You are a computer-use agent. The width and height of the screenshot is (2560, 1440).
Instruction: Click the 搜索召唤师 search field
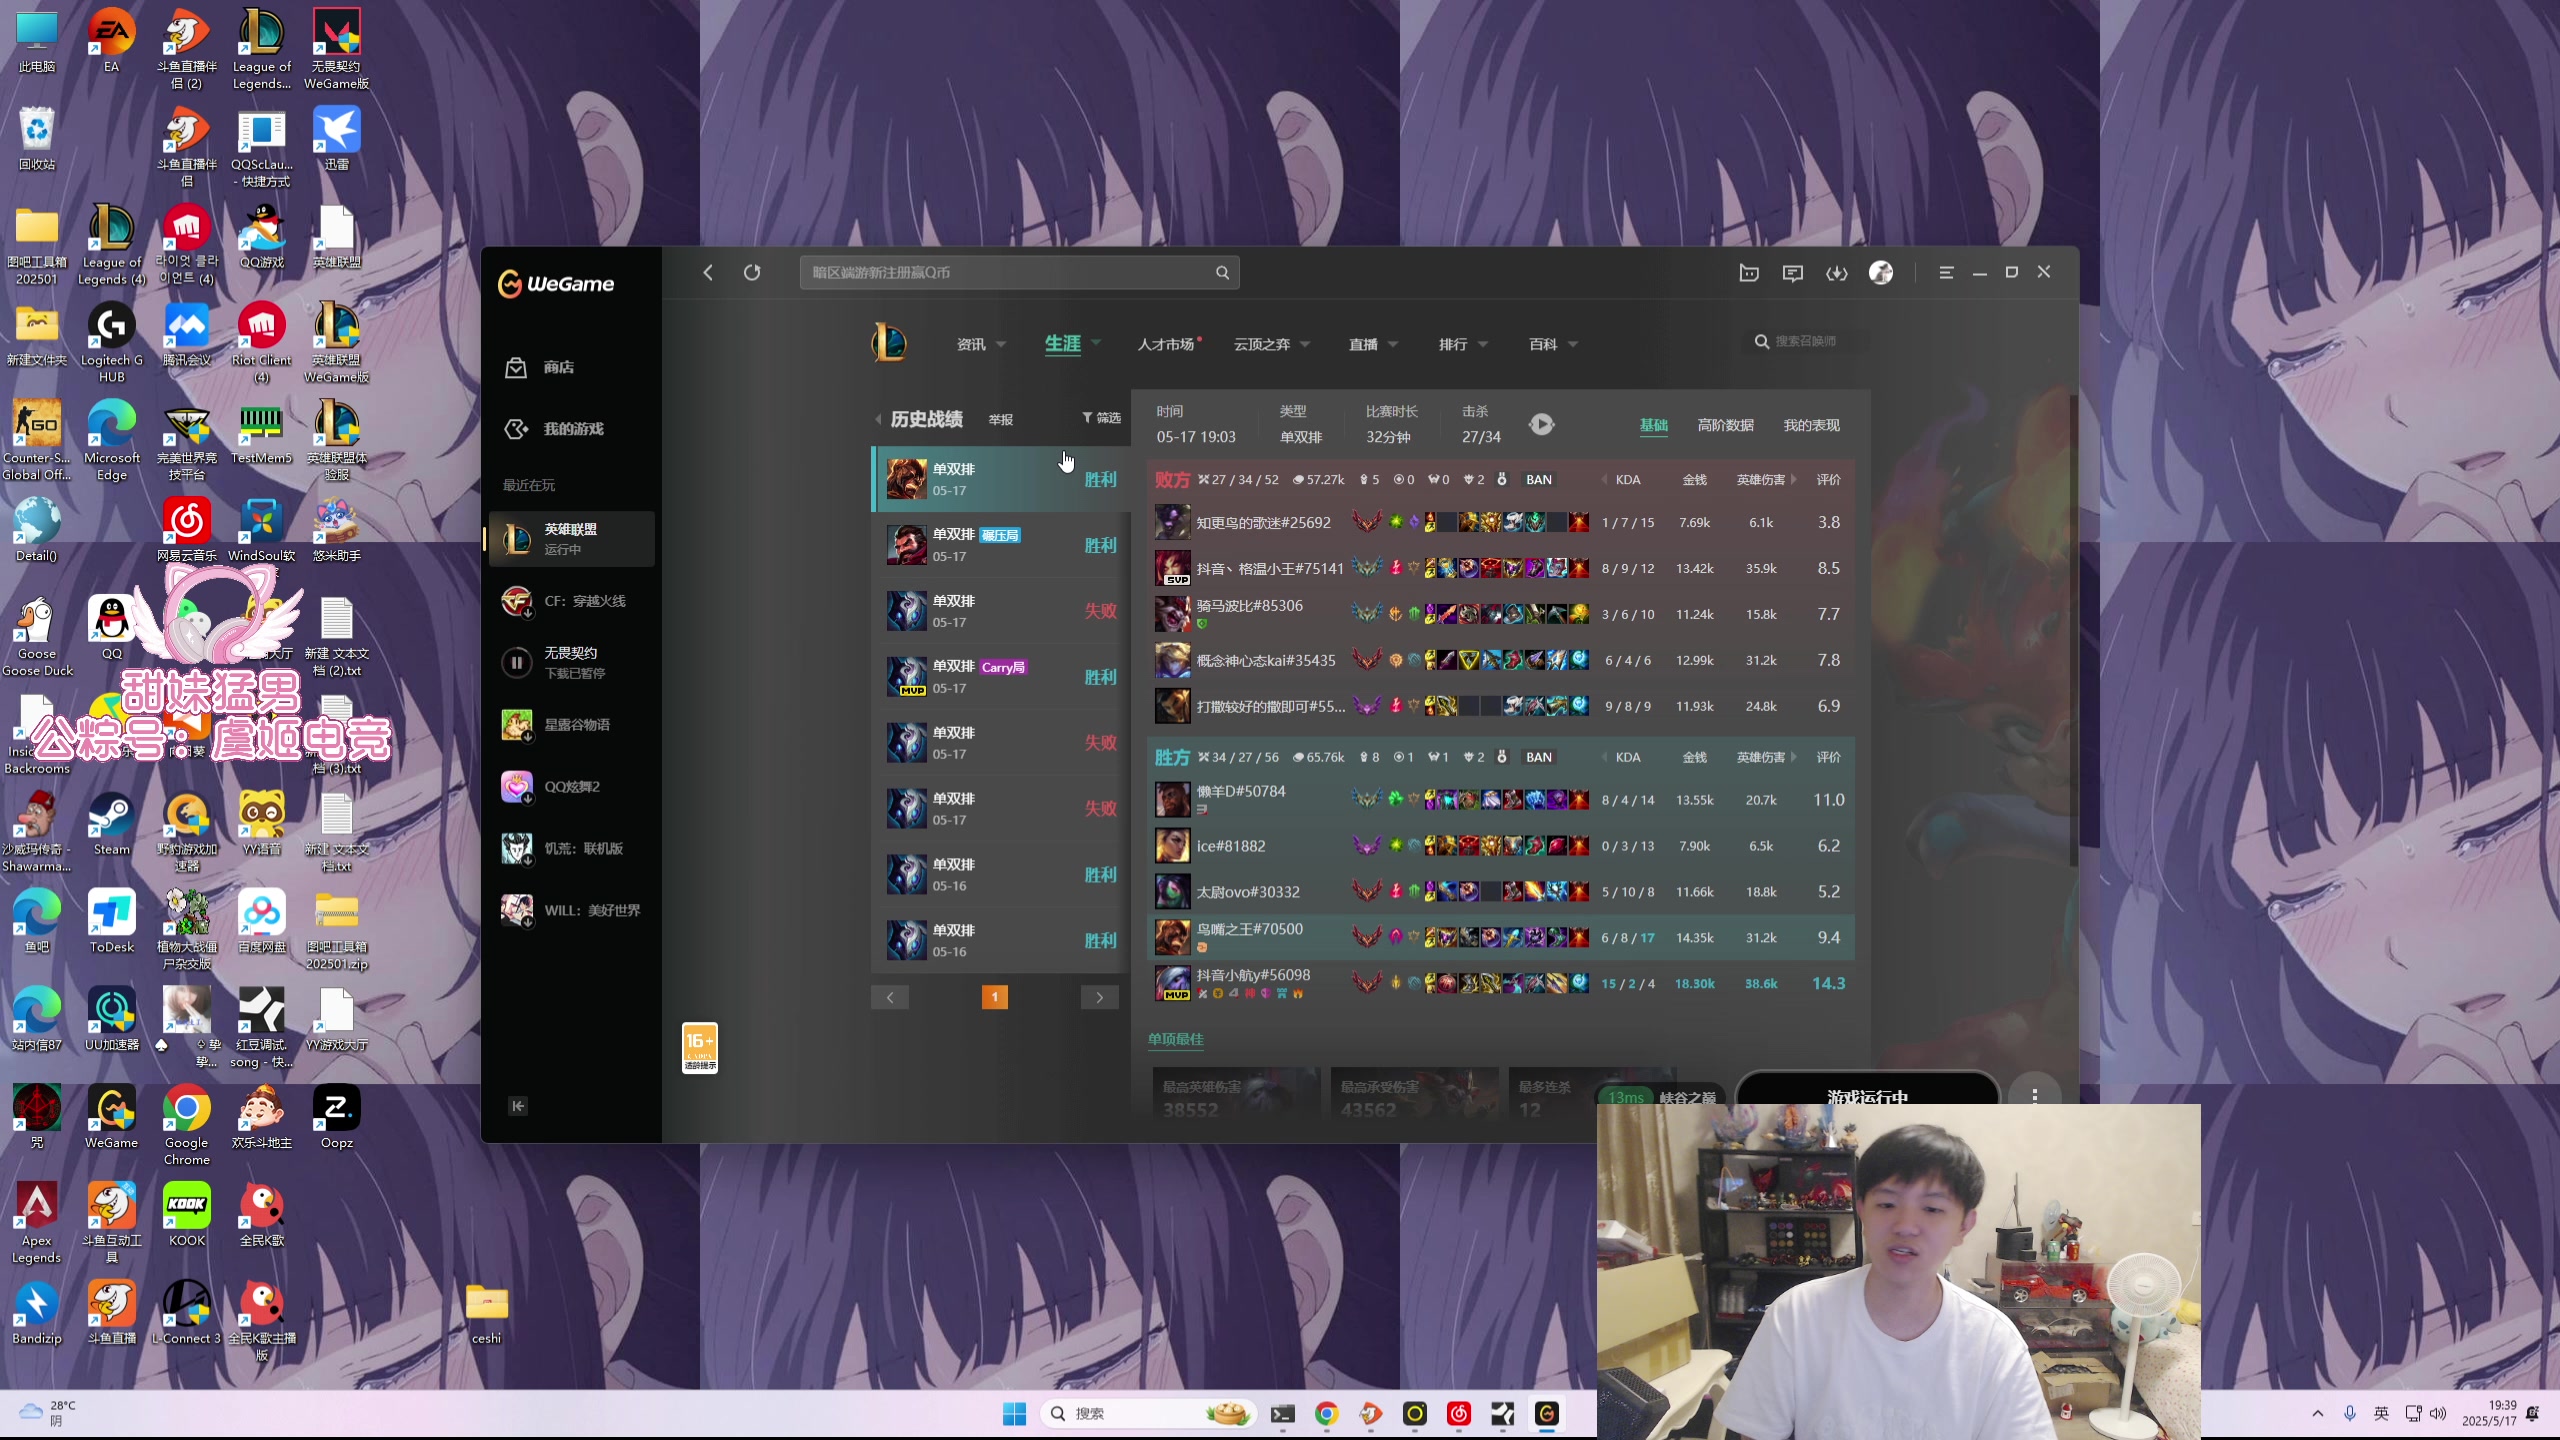pyautogui.click(x=1807, y=341)
